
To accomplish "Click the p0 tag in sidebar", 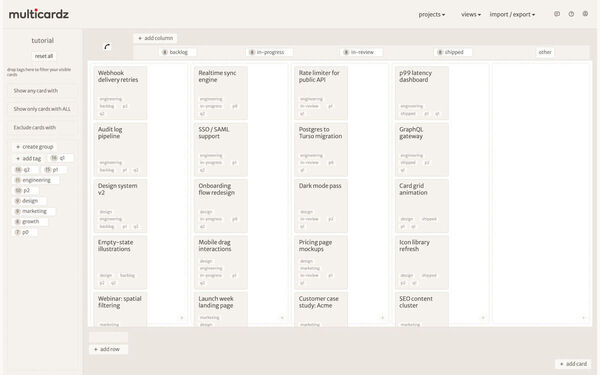I will pos(25,232).
